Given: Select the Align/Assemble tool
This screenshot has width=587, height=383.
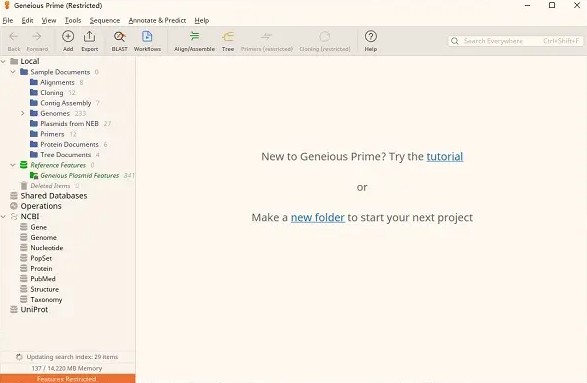Looking at the screenshot, I should click(x=194, y=41).
